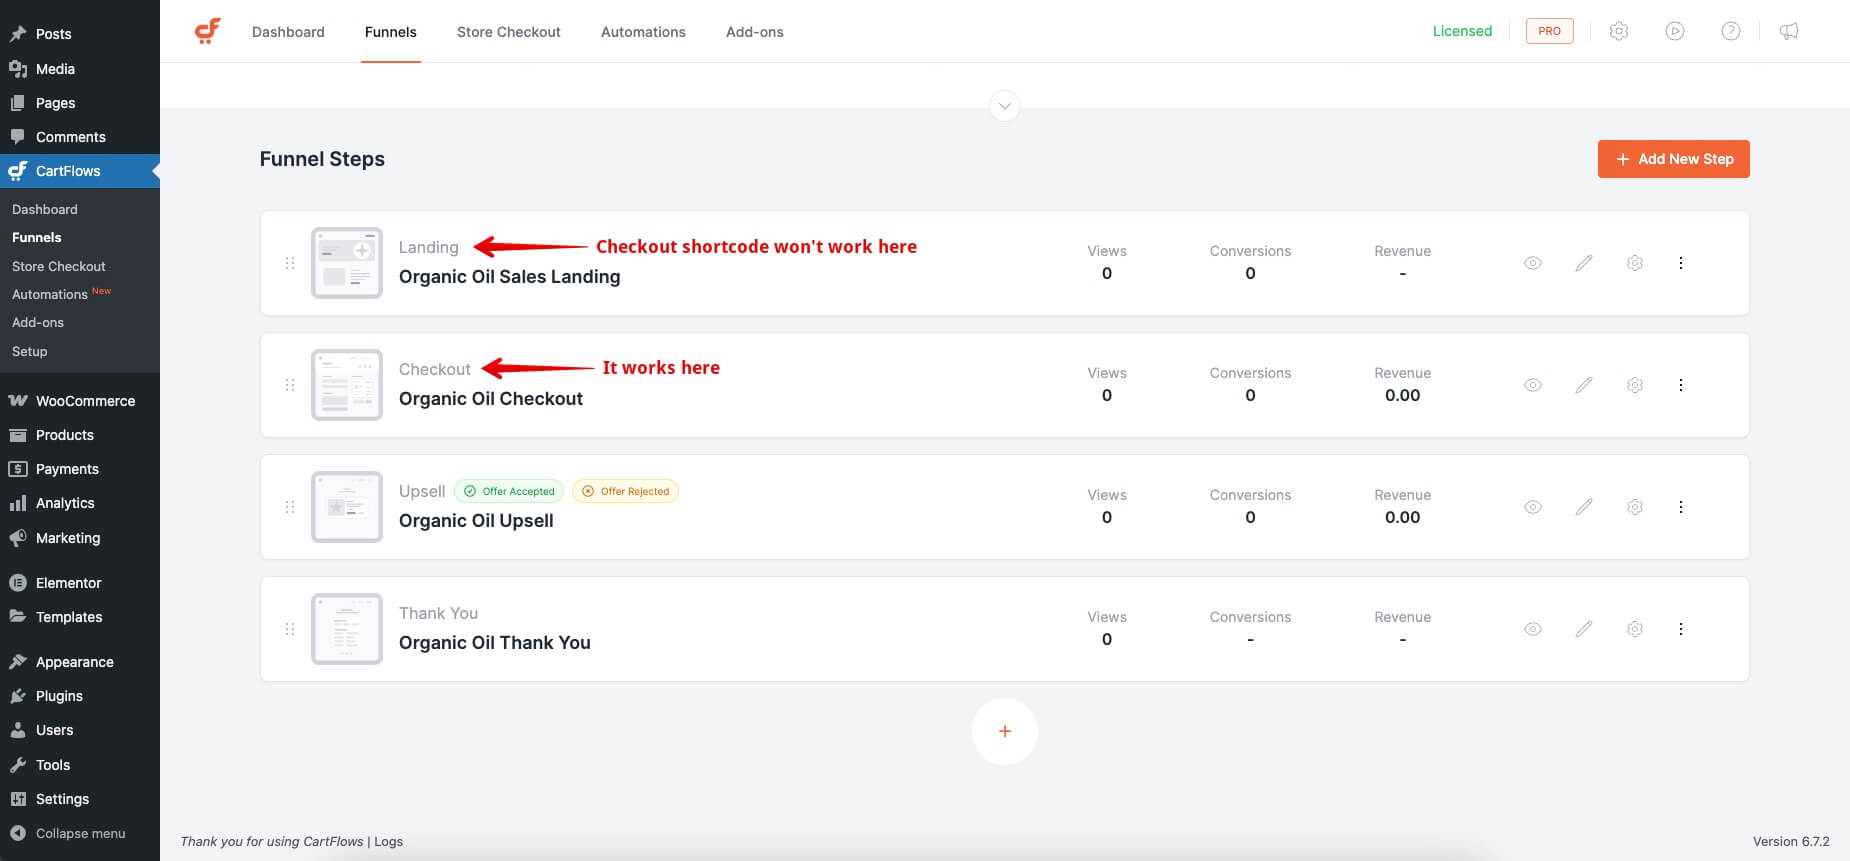Open Appearance in sidebar
The height and width of the screenshot is (861, 1850).
[80, 662]
